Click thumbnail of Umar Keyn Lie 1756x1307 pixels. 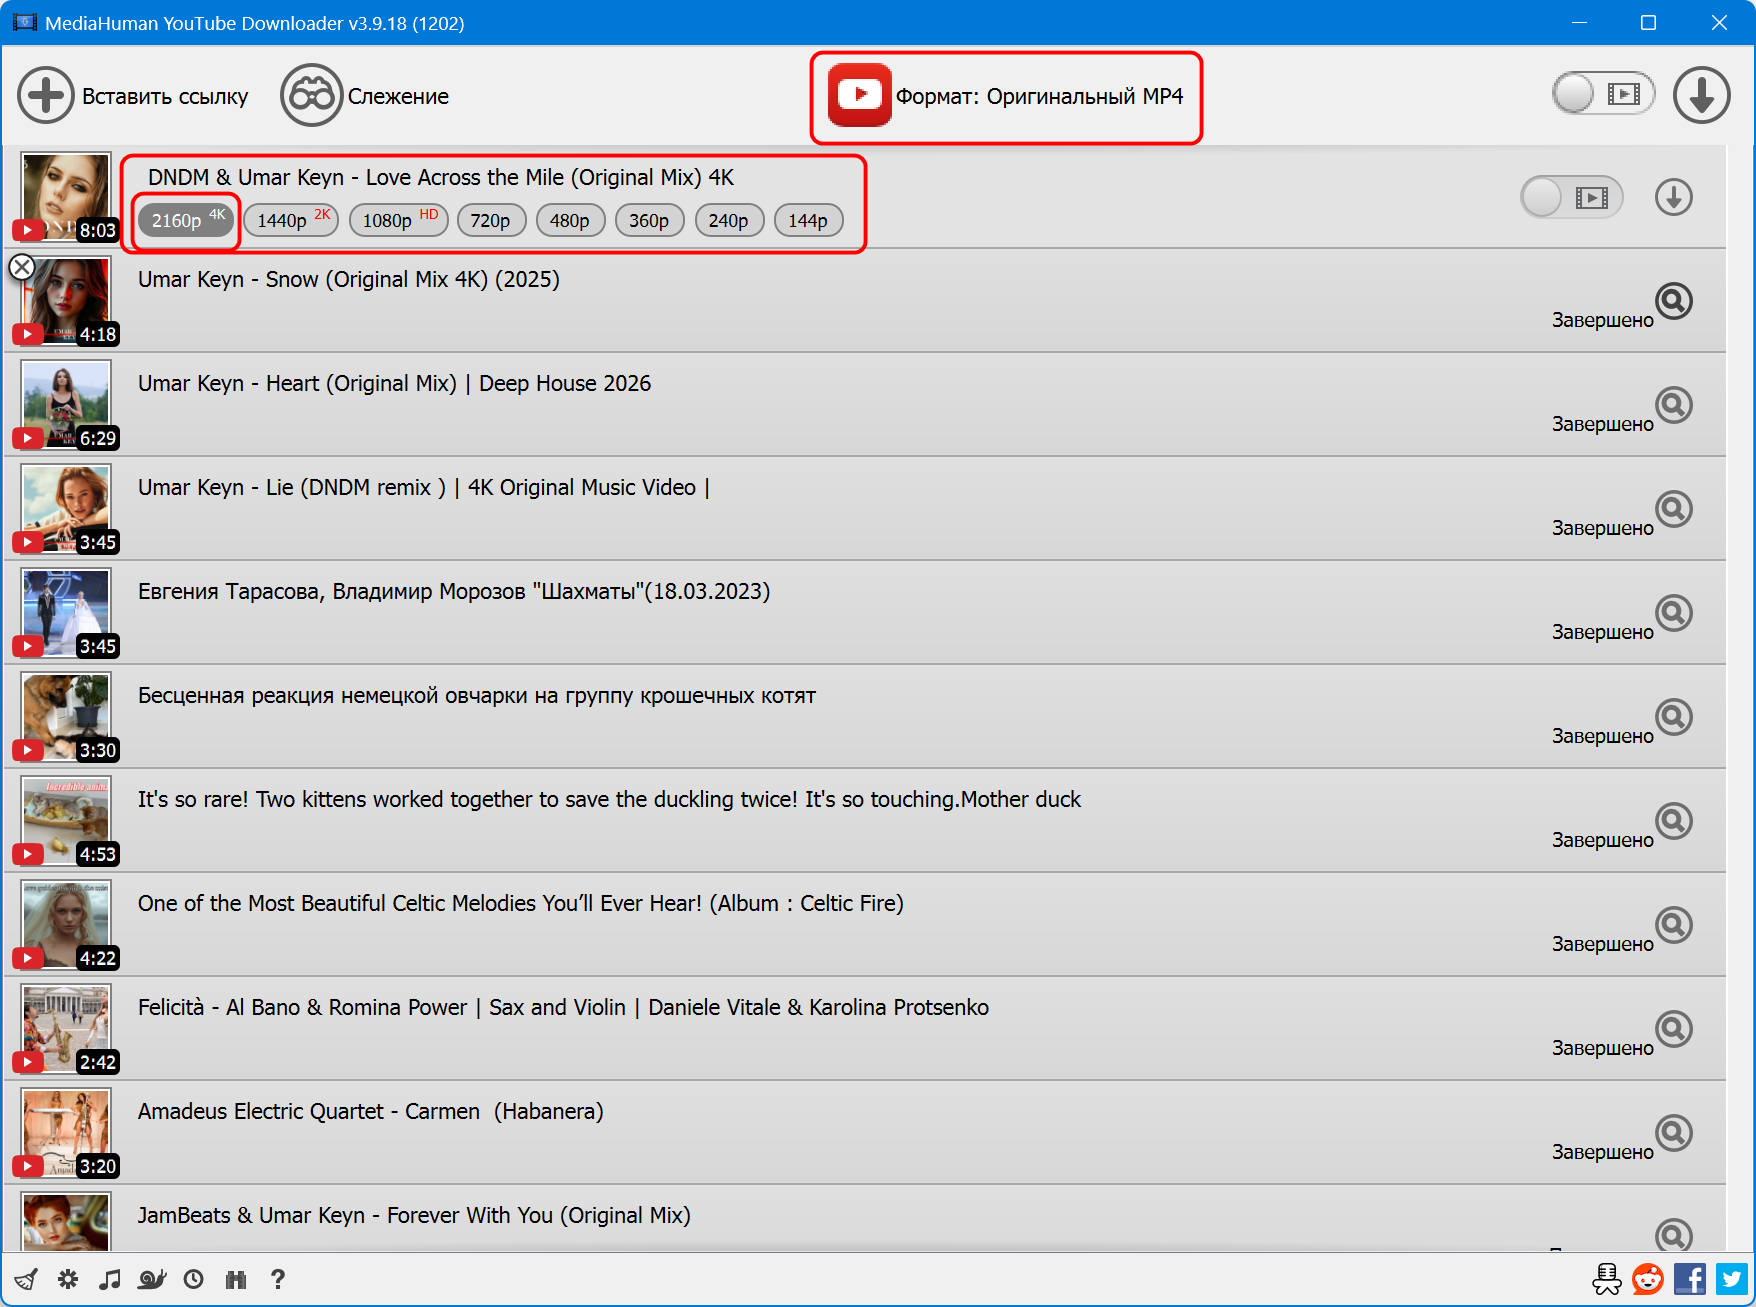point(66,509)
